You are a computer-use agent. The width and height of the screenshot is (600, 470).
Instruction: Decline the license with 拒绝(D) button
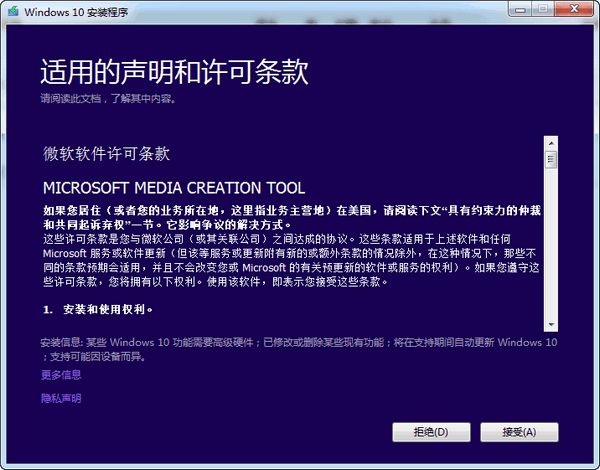(431, 432)
